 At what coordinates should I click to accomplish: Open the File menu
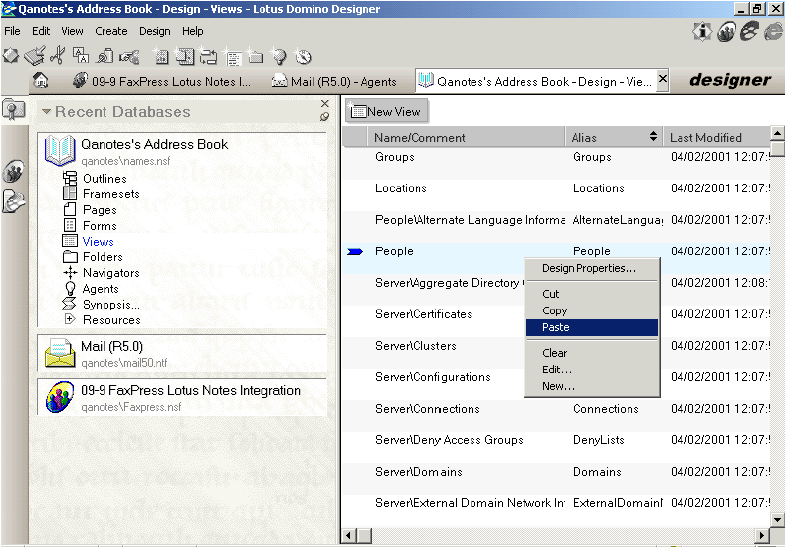[12, 31]
